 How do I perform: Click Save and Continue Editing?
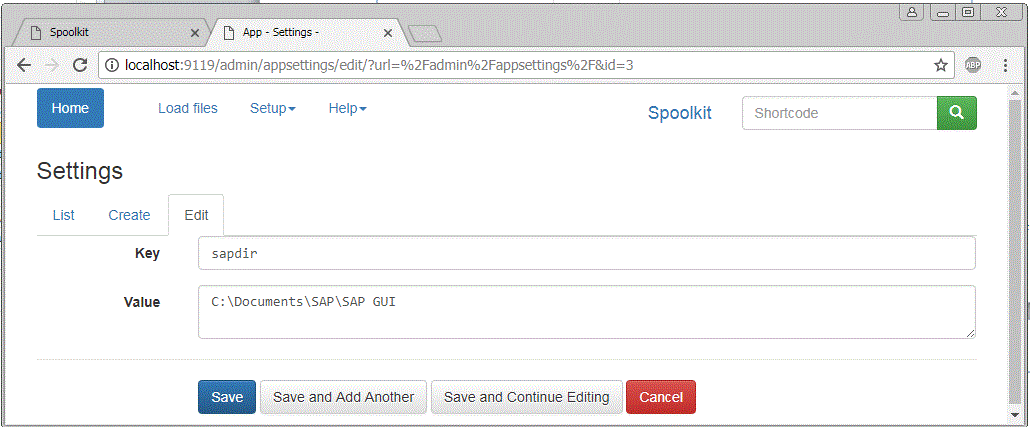point(526,397)
